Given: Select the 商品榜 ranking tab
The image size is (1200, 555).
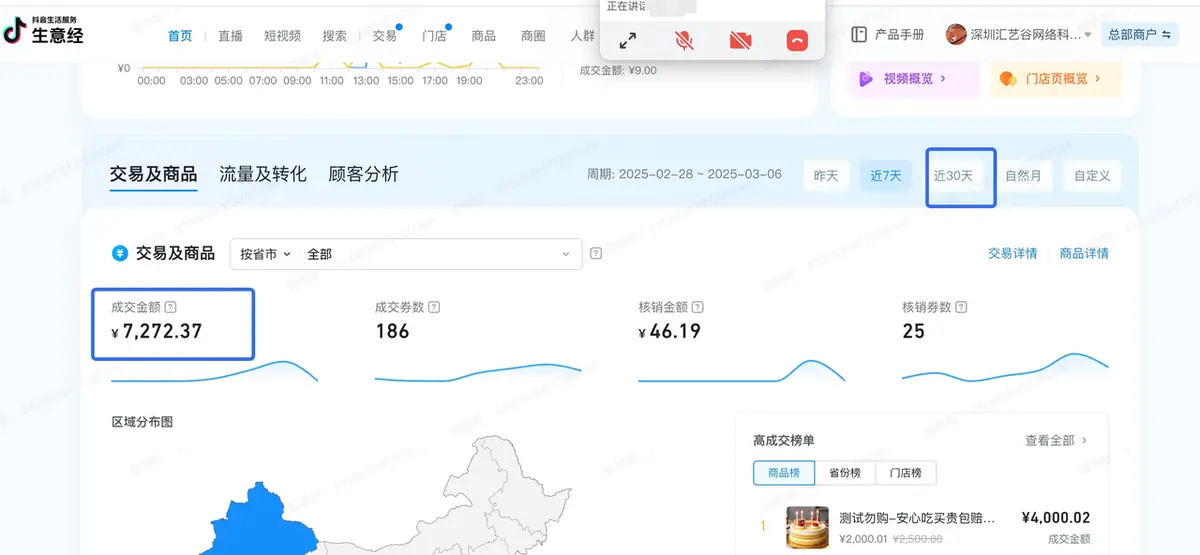Looking at the screenshot, I should (784, 473).
